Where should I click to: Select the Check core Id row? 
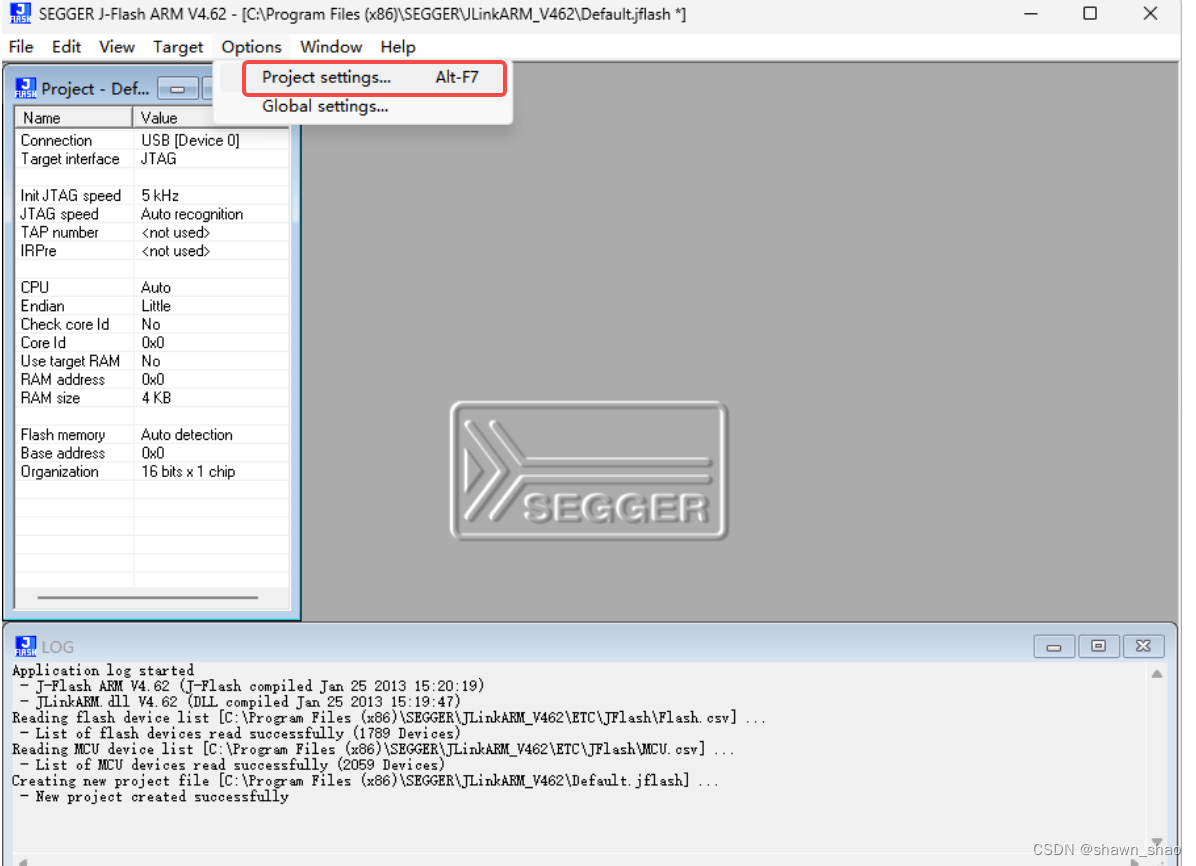click(152, 324)
